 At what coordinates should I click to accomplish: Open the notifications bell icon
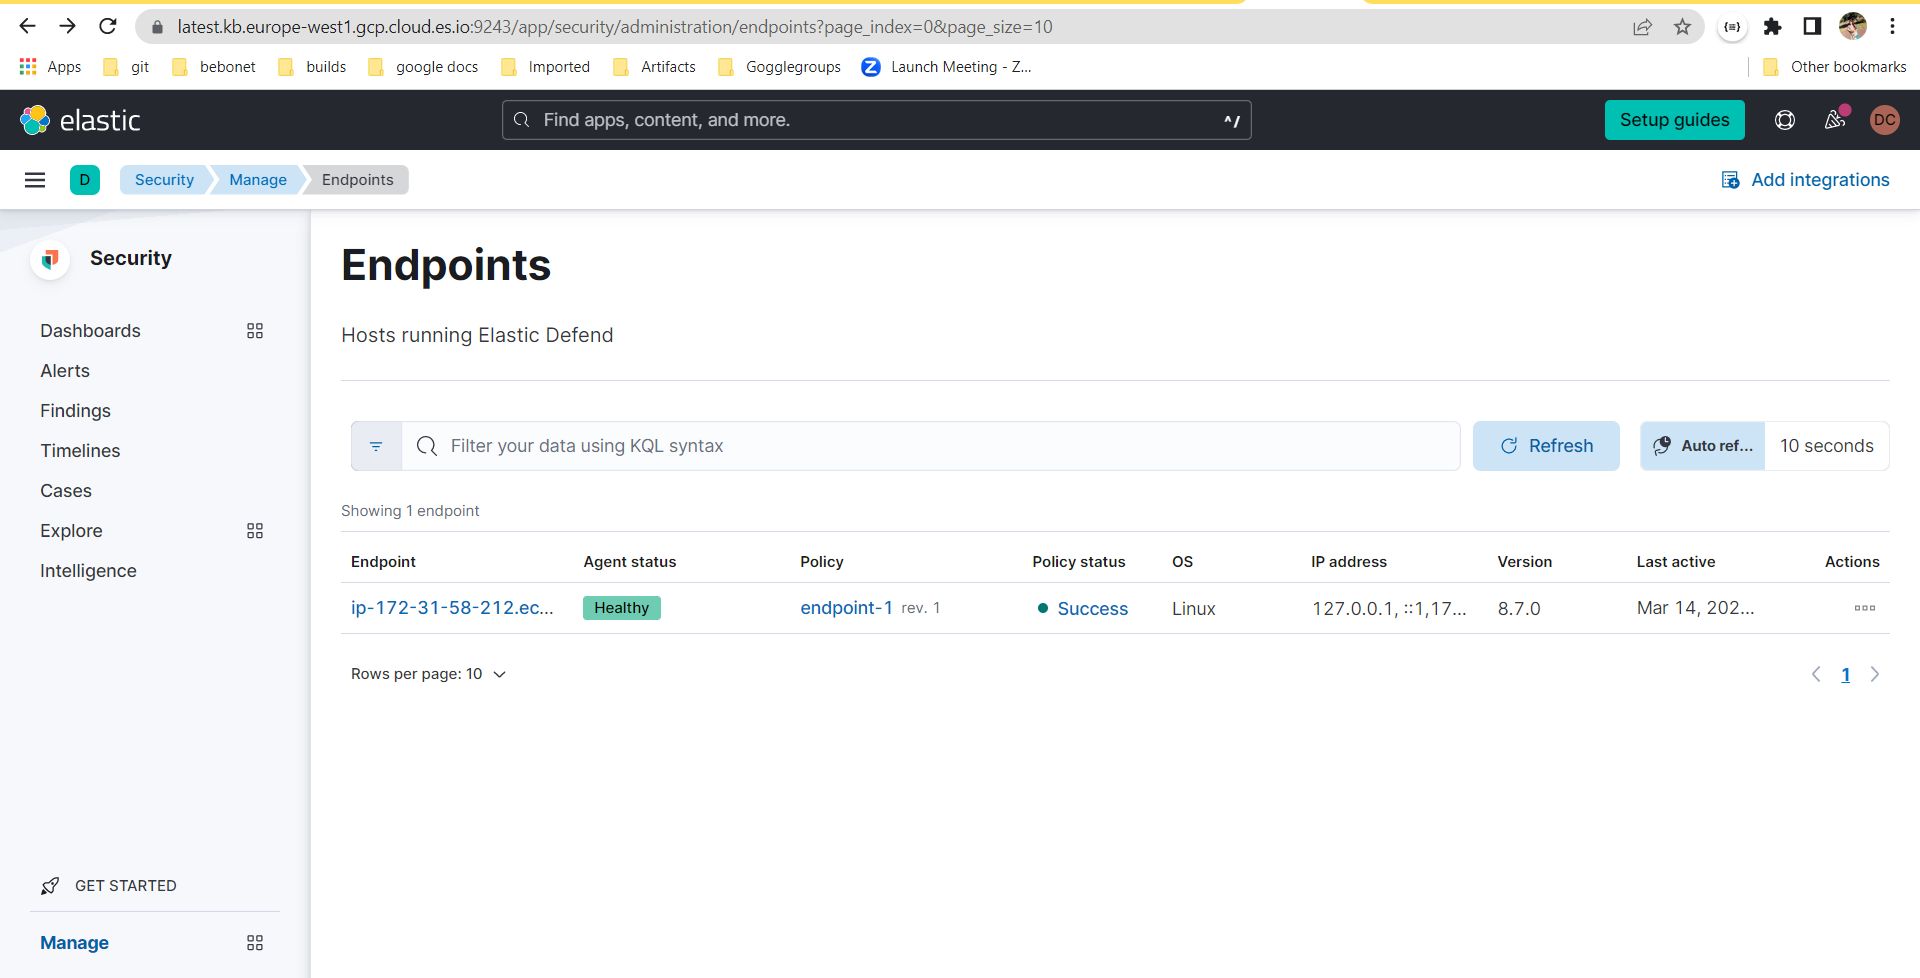[1835, 120]
